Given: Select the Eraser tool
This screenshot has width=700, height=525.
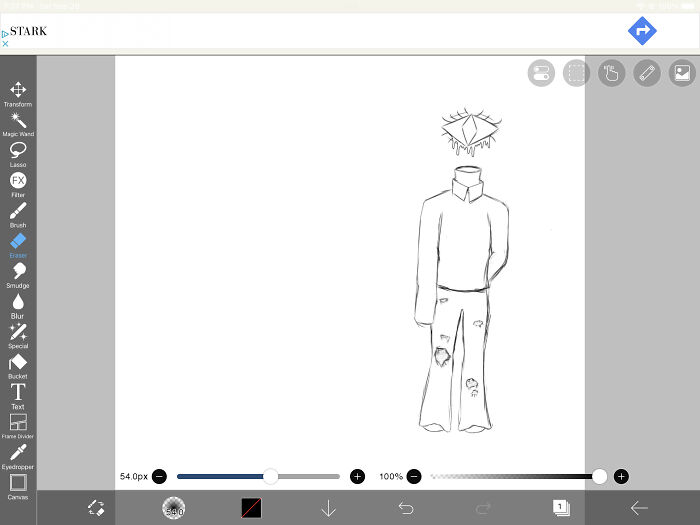Looking at the screenshot, I should [x=18, y=246].
